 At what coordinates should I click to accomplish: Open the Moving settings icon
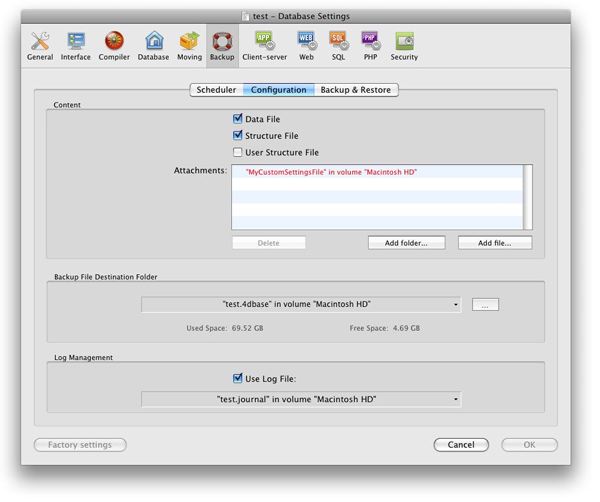click(x=189, y=43)
